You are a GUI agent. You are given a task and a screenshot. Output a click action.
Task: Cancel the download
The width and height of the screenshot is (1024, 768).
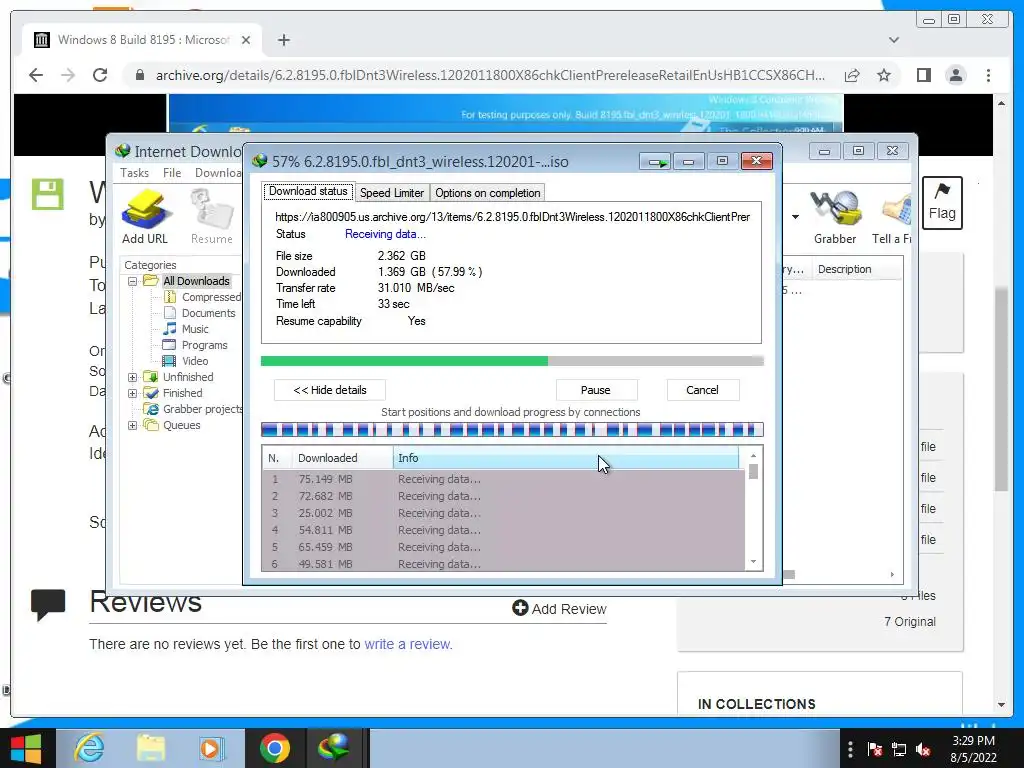[702, 390]
